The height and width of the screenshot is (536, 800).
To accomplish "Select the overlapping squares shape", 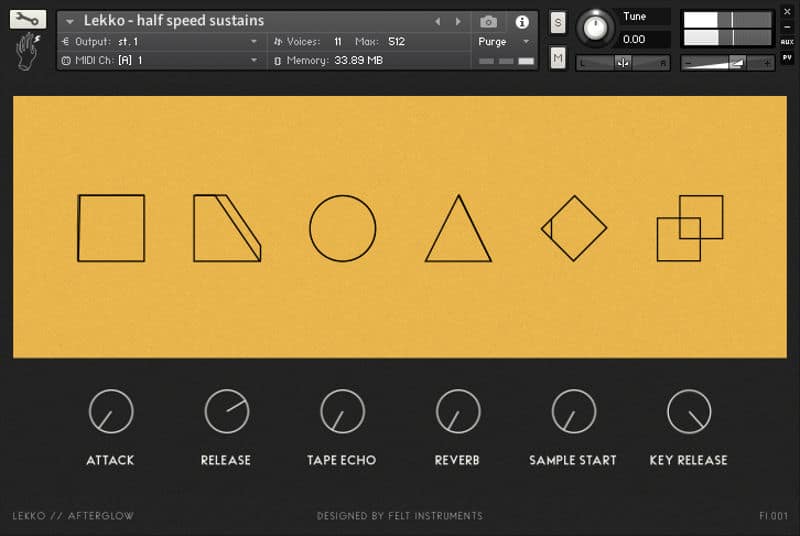I will click(x=690, y=228).
